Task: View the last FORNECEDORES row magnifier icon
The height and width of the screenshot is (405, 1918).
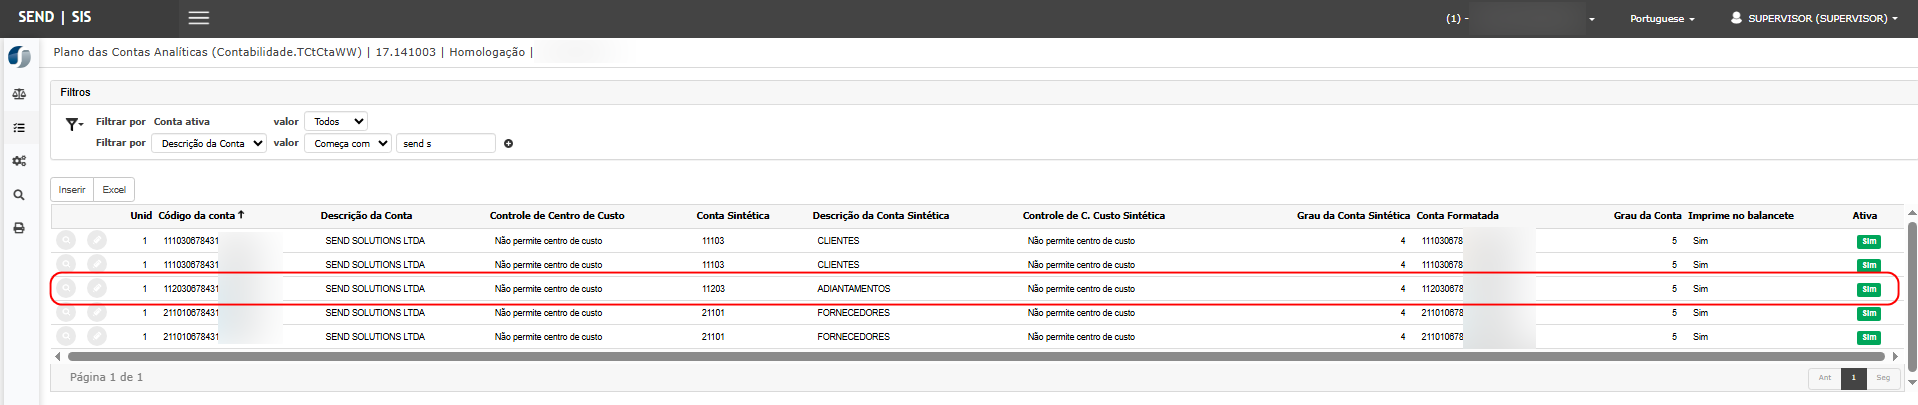Action: pos(66,337)
